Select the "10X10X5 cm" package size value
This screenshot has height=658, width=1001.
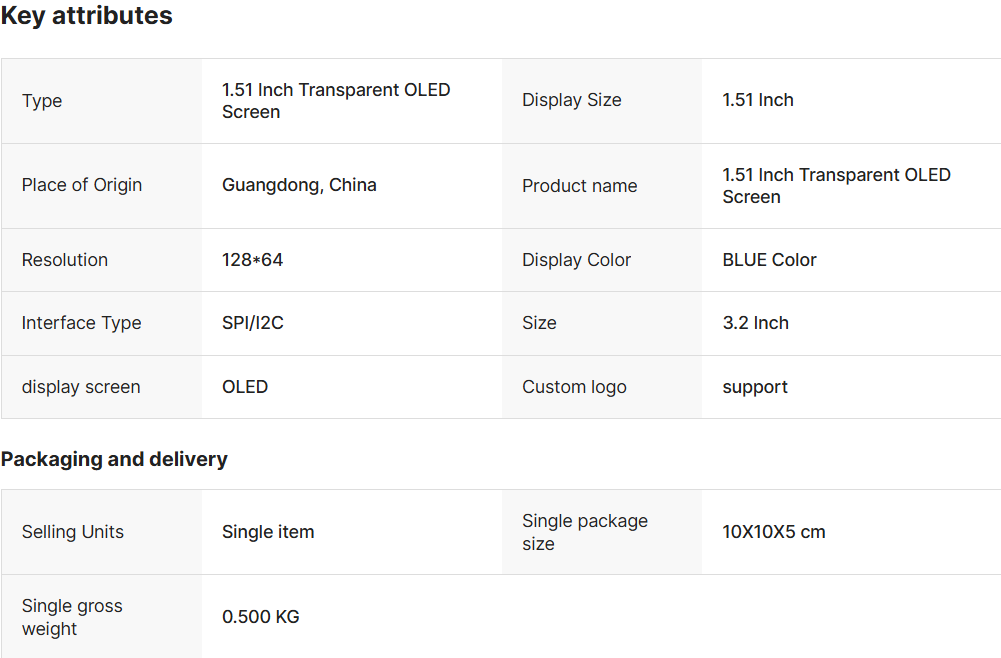pyautogui.click(x=774, y=532)
